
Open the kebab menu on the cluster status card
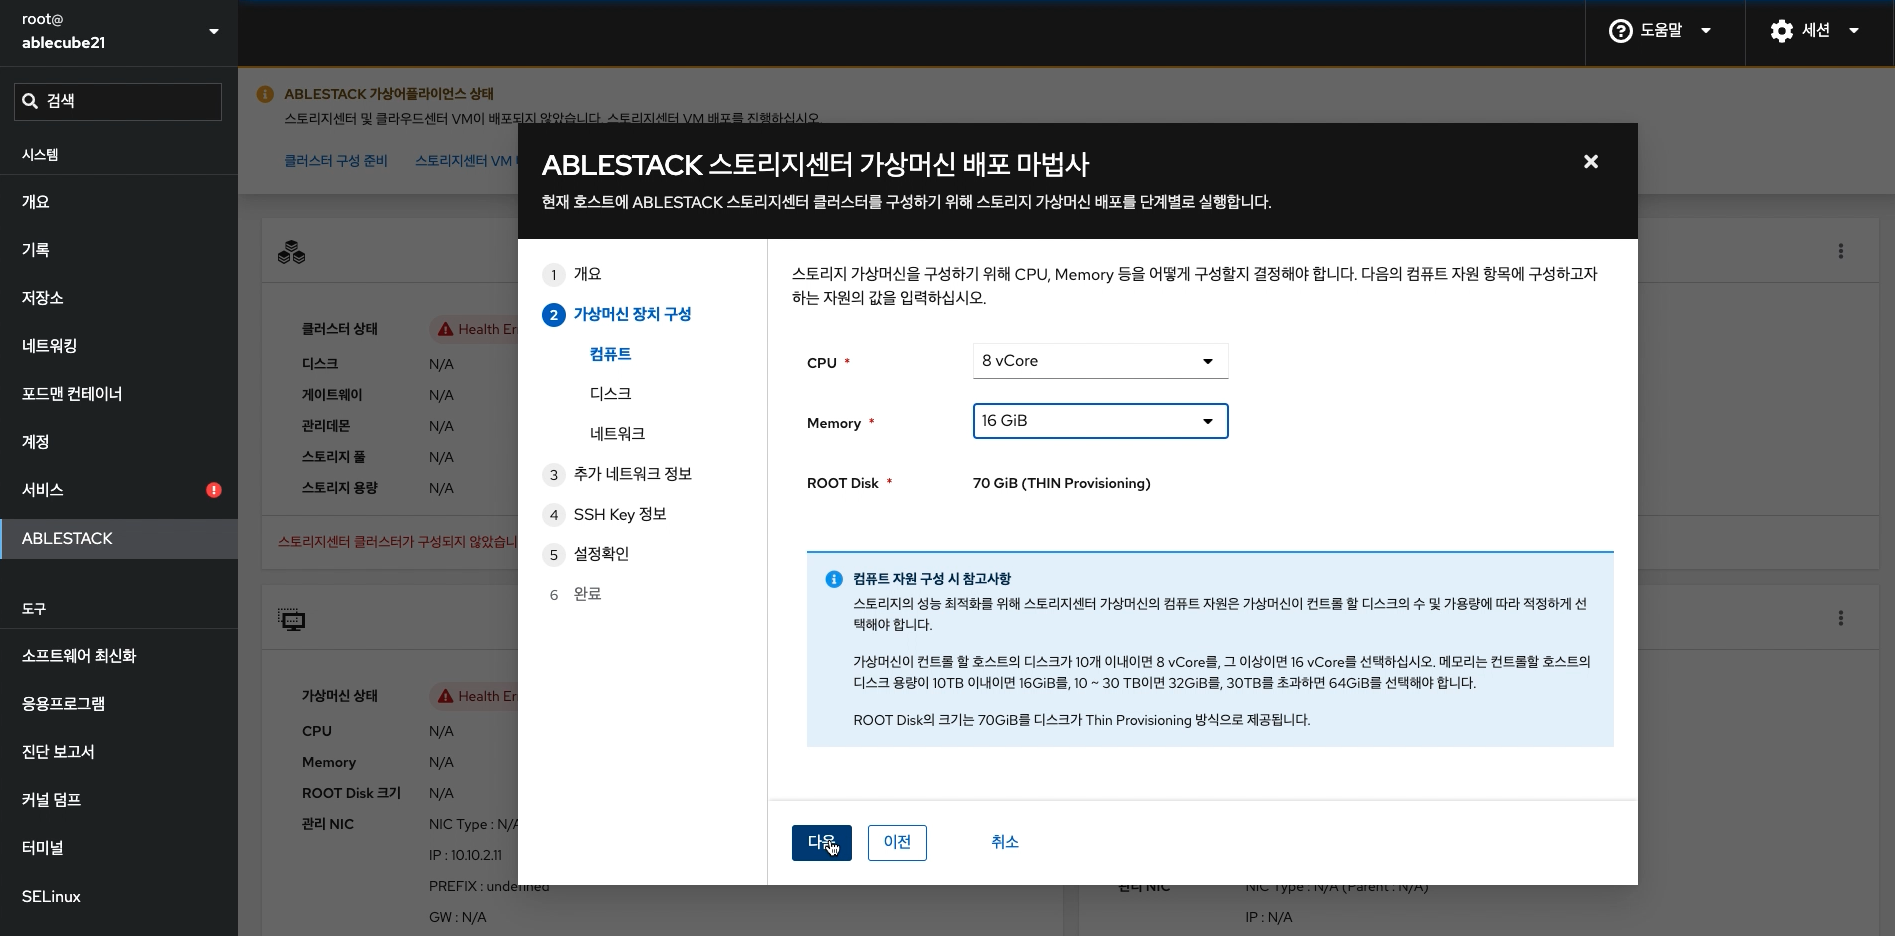pos(1840,251)
